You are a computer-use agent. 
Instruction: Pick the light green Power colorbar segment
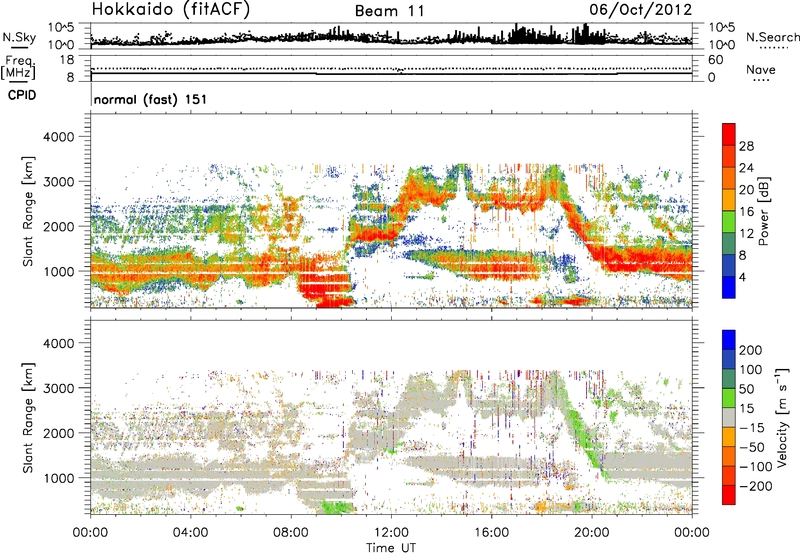[x=729, y=222]
